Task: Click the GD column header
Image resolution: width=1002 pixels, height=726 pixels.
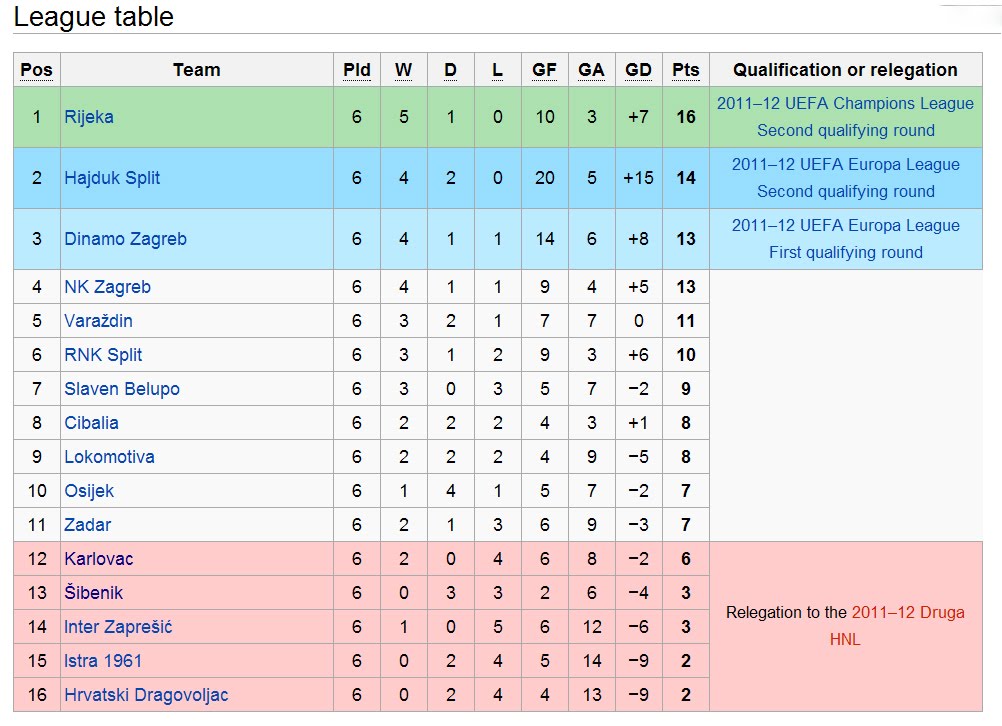Action: coord(638,70)
